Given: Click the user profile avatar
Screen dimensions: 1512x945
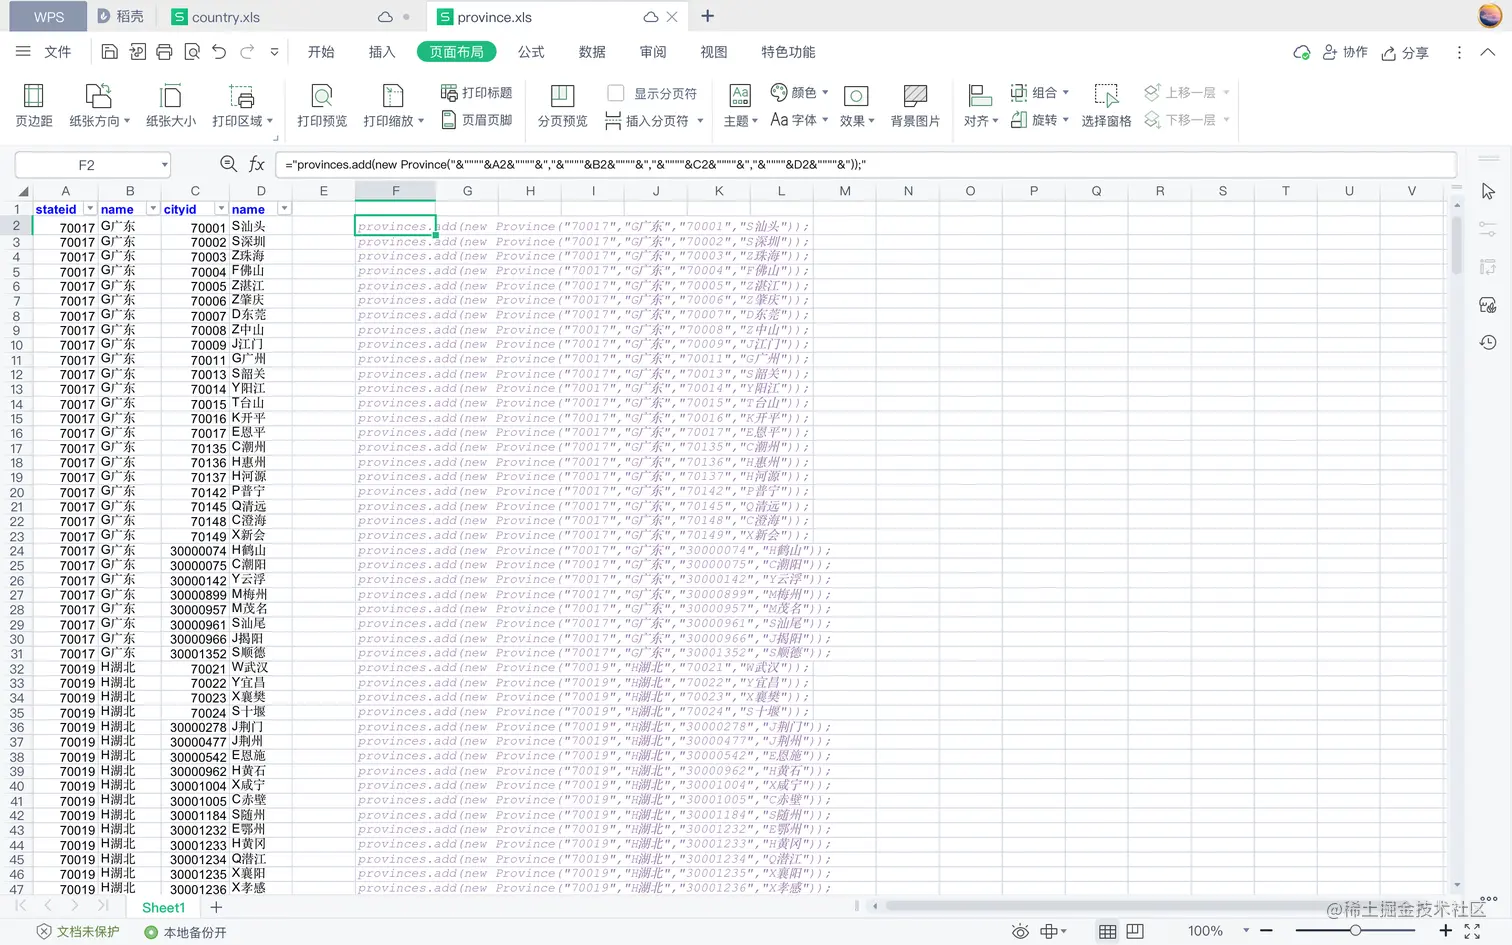Looking at the screenshot, I should 1489,16.
